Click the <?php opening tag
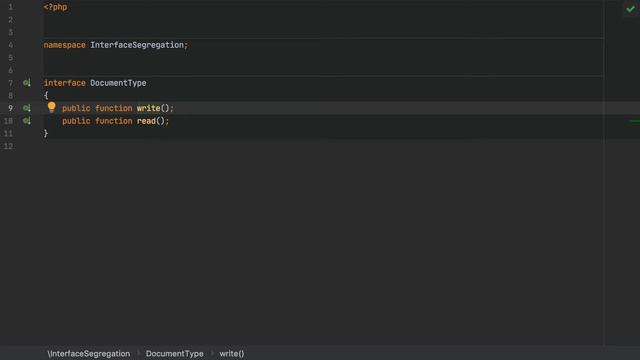This screenshot has height=360, width=640. (56, 7)
